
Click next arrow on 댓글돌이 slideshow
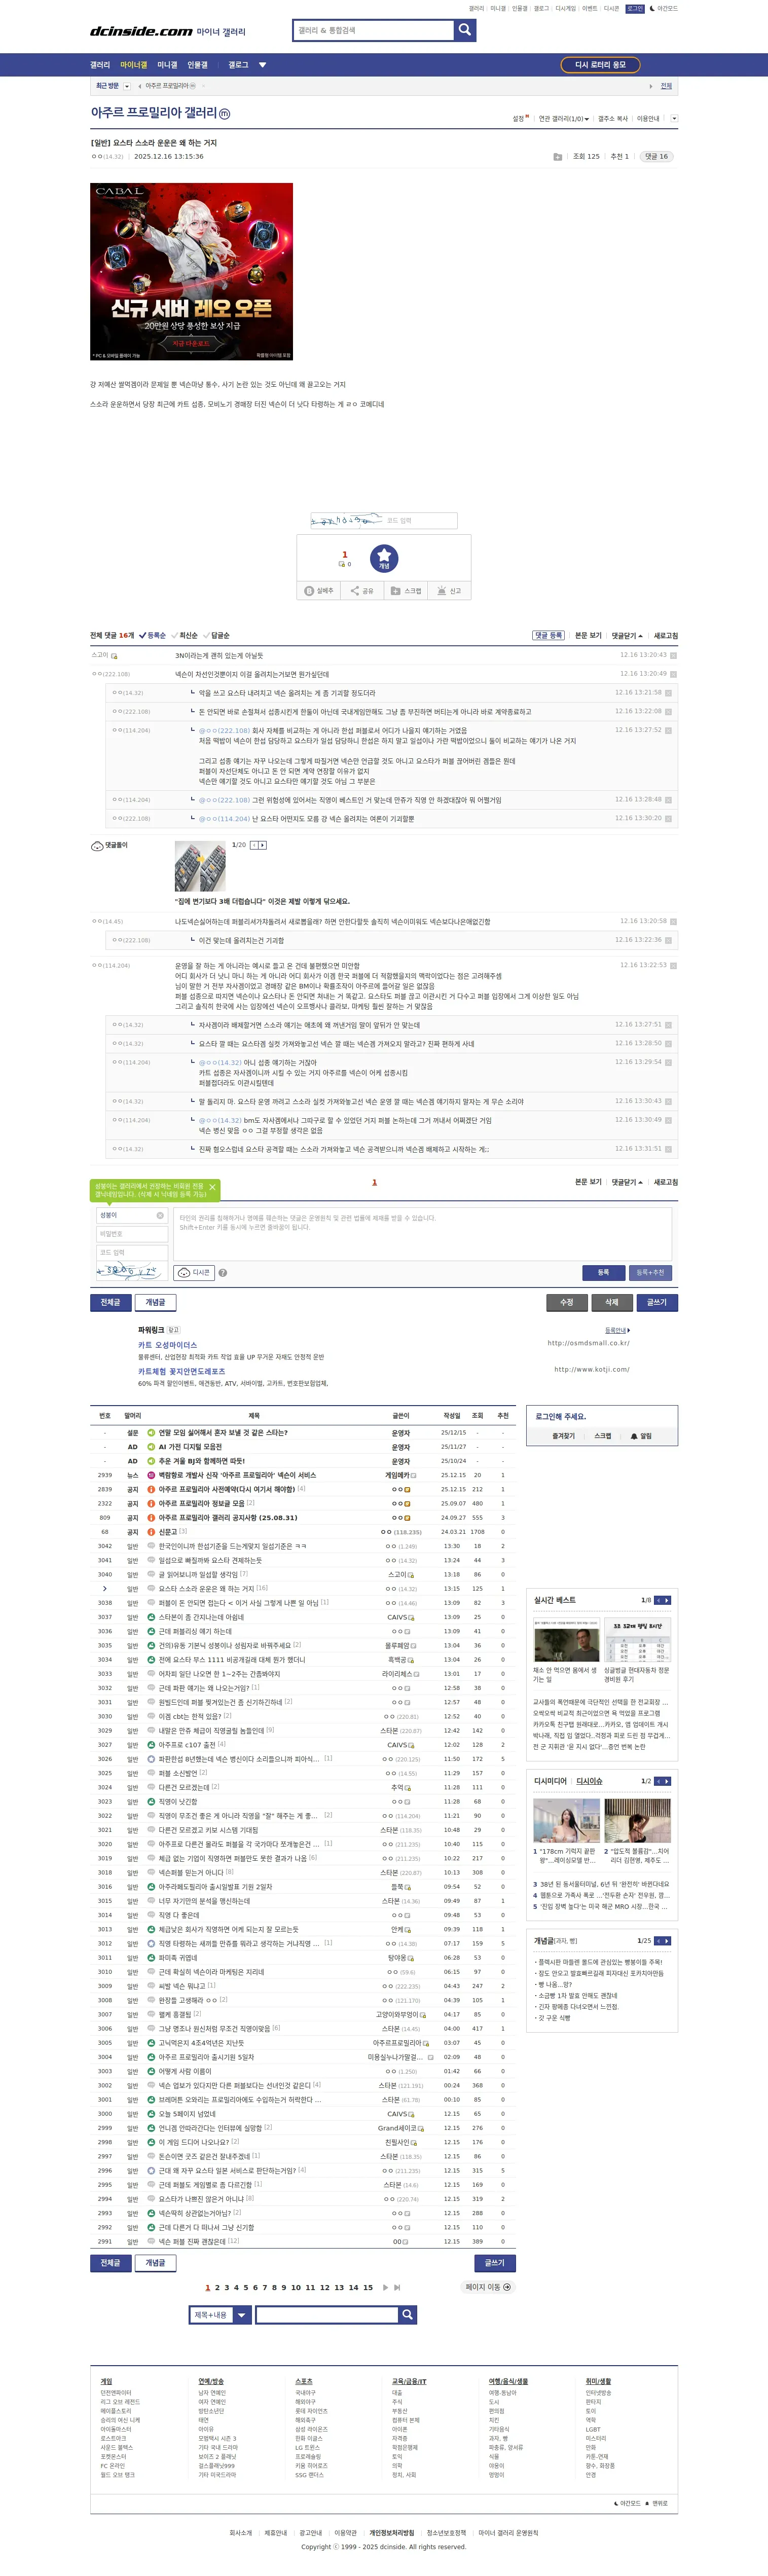(x=263, y=845)
